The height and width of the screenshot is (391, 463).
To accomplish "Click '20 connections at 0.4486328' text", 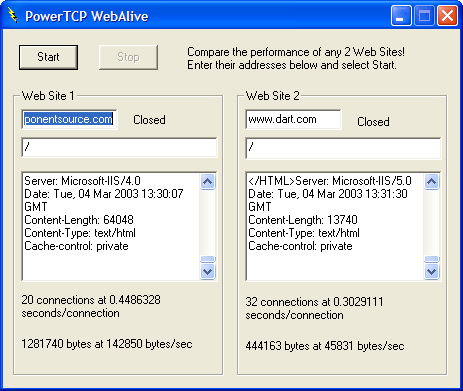I will click(91, 300).
